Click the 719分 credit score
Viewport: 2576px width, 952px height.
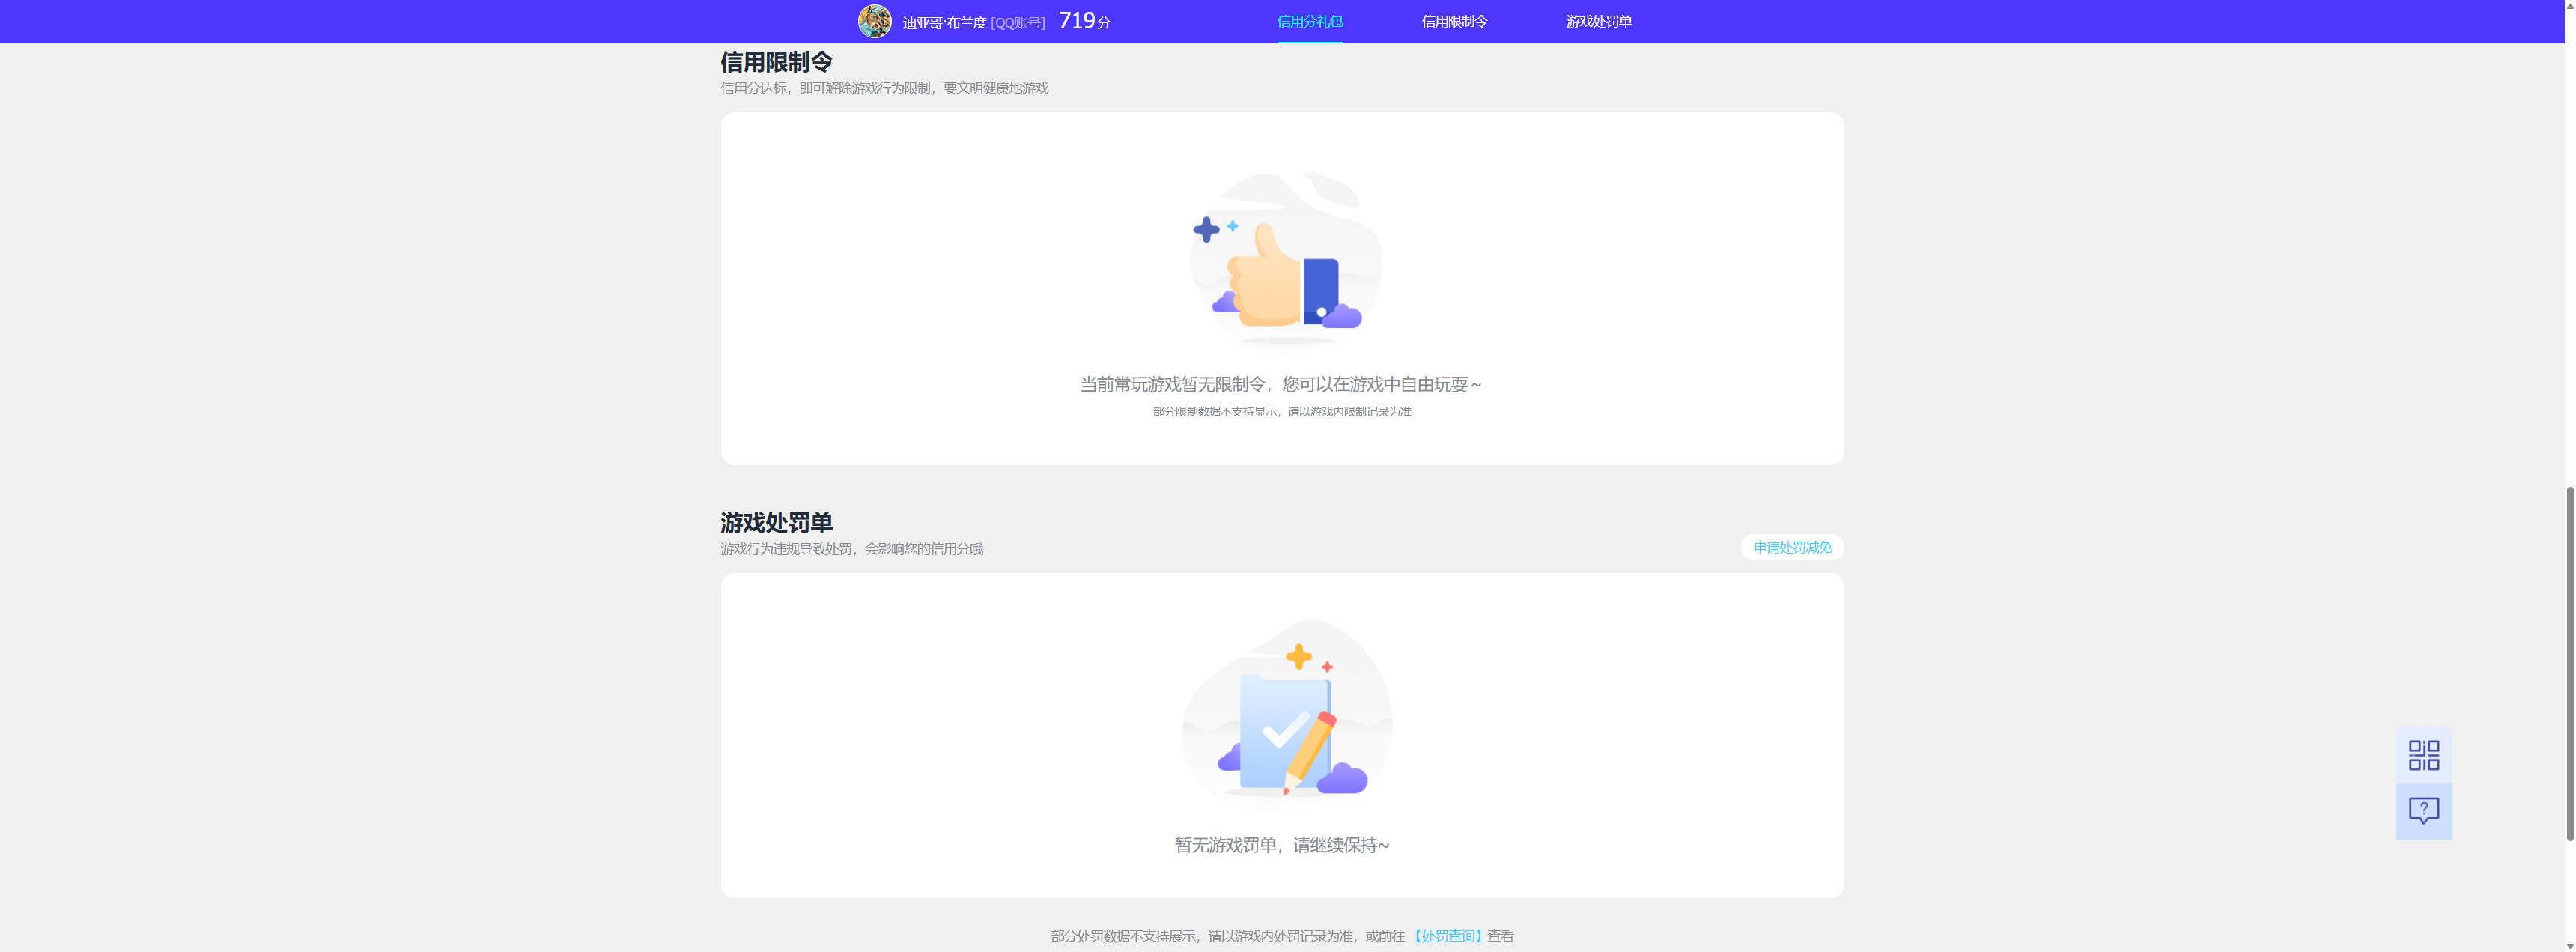(x=1084, y=21)
